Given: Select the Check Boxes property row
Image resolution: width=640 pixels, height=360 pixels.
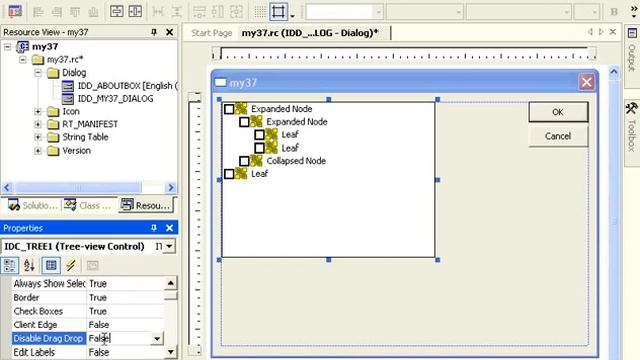Looking at the screenshot, I should [x=88, y=311].
